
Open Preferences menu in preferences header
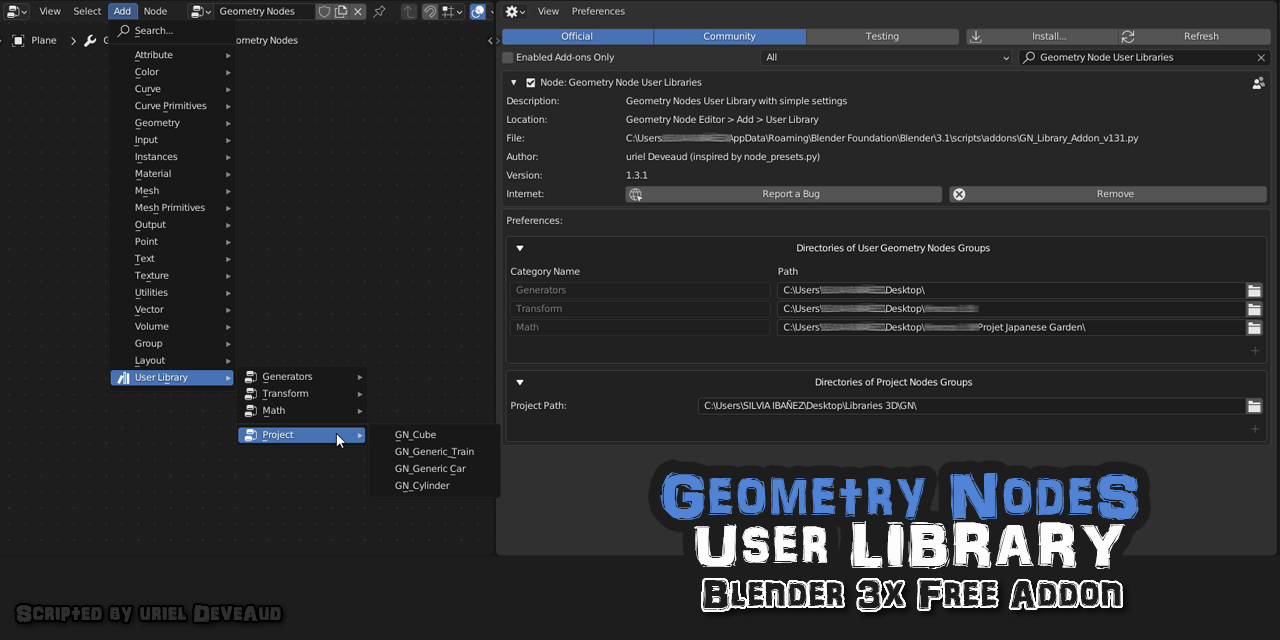coord(598,11)
